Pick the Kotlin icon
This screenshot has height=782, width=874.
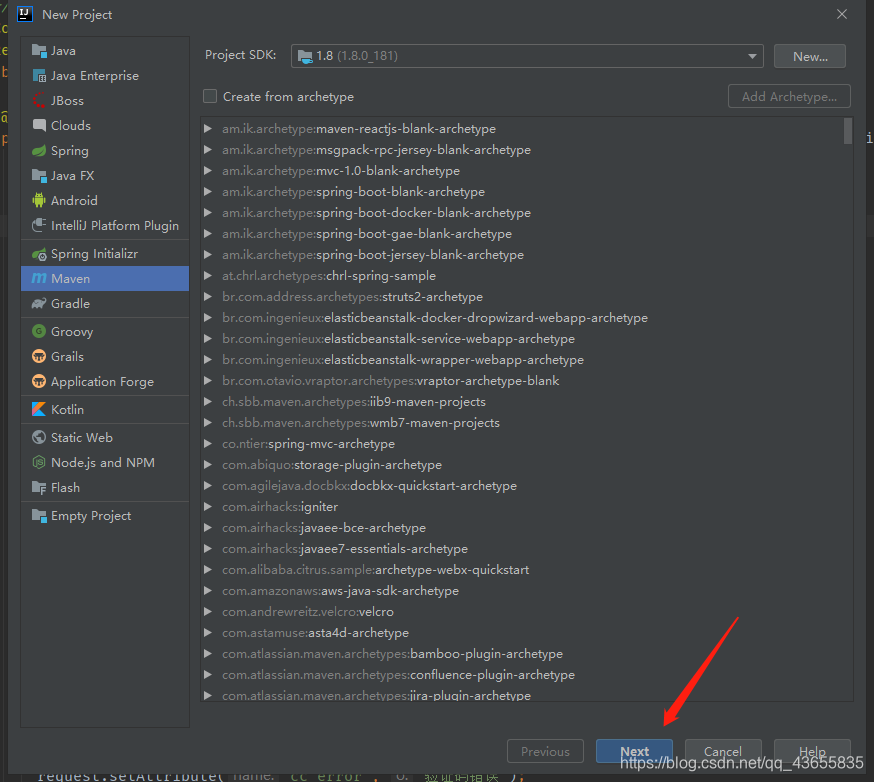[x=39, y=409]
